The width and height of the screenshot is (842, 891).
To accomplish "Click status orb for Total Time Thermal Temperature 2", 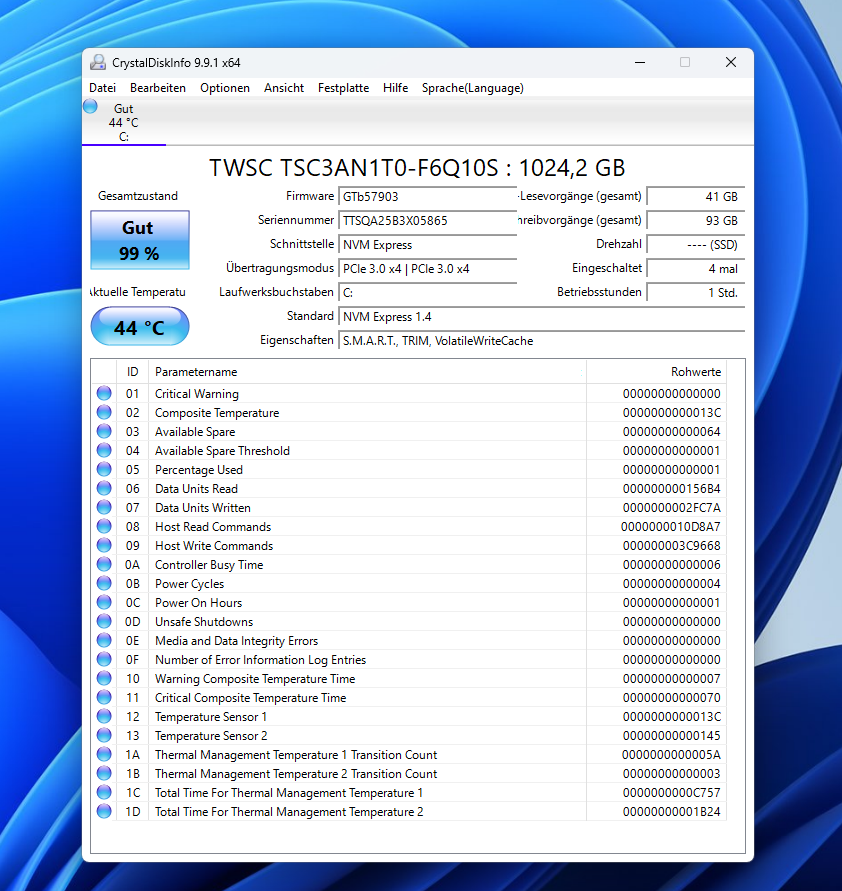I will click(104, 811).
